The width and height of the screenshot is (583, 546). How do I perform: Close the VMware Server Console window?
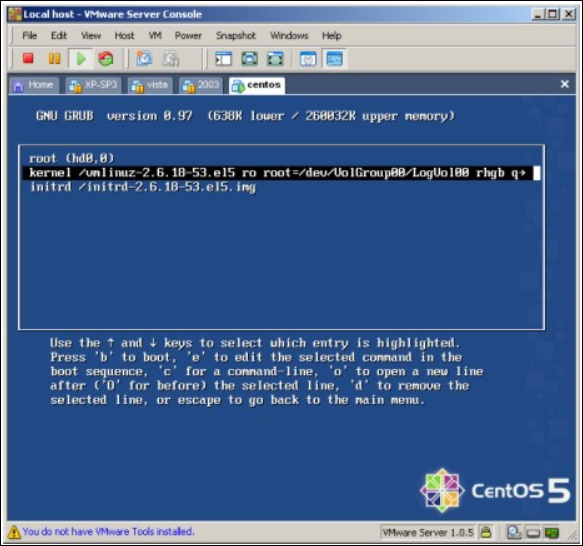click(x=568, y=15)
